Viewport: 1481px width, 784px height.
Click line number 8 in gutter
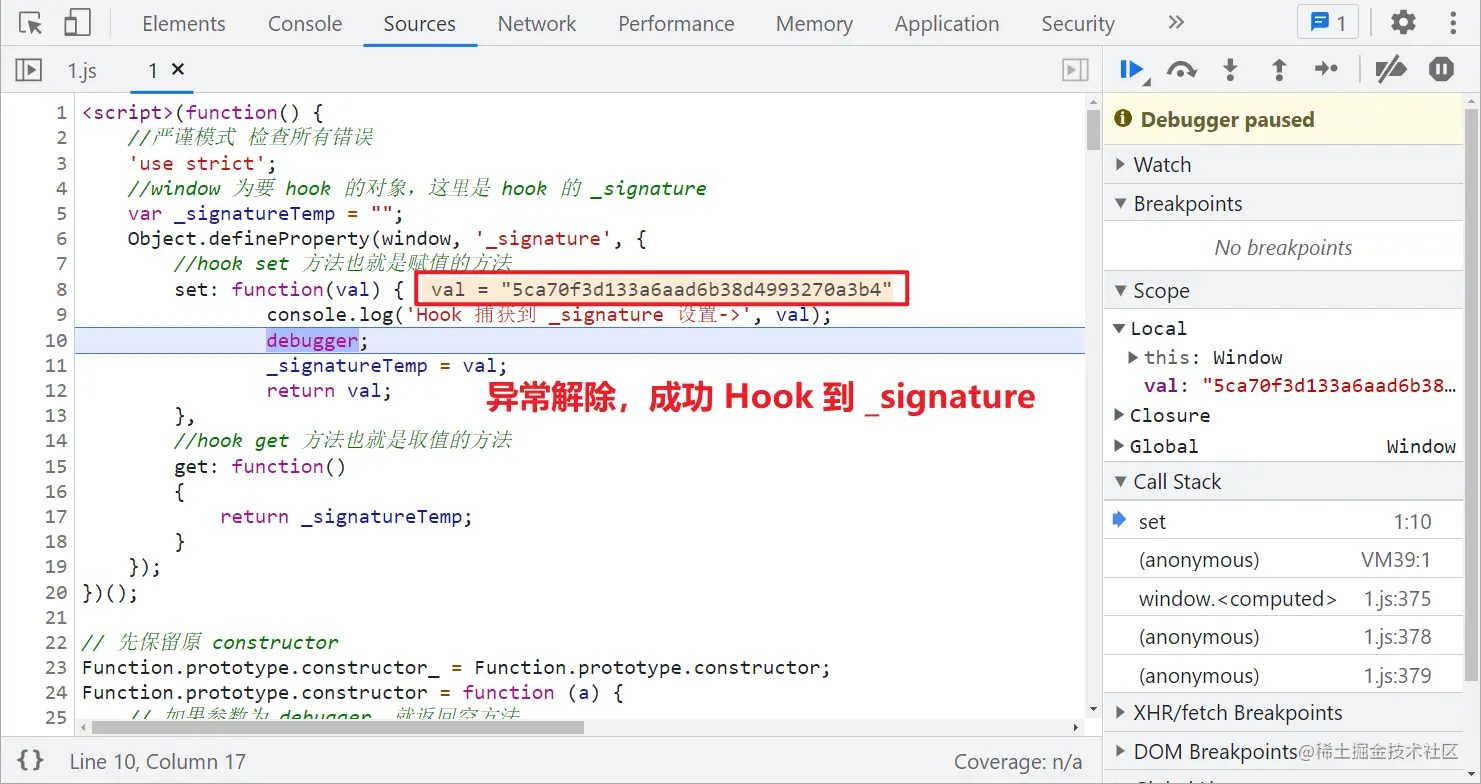click(x=61, y=289)
